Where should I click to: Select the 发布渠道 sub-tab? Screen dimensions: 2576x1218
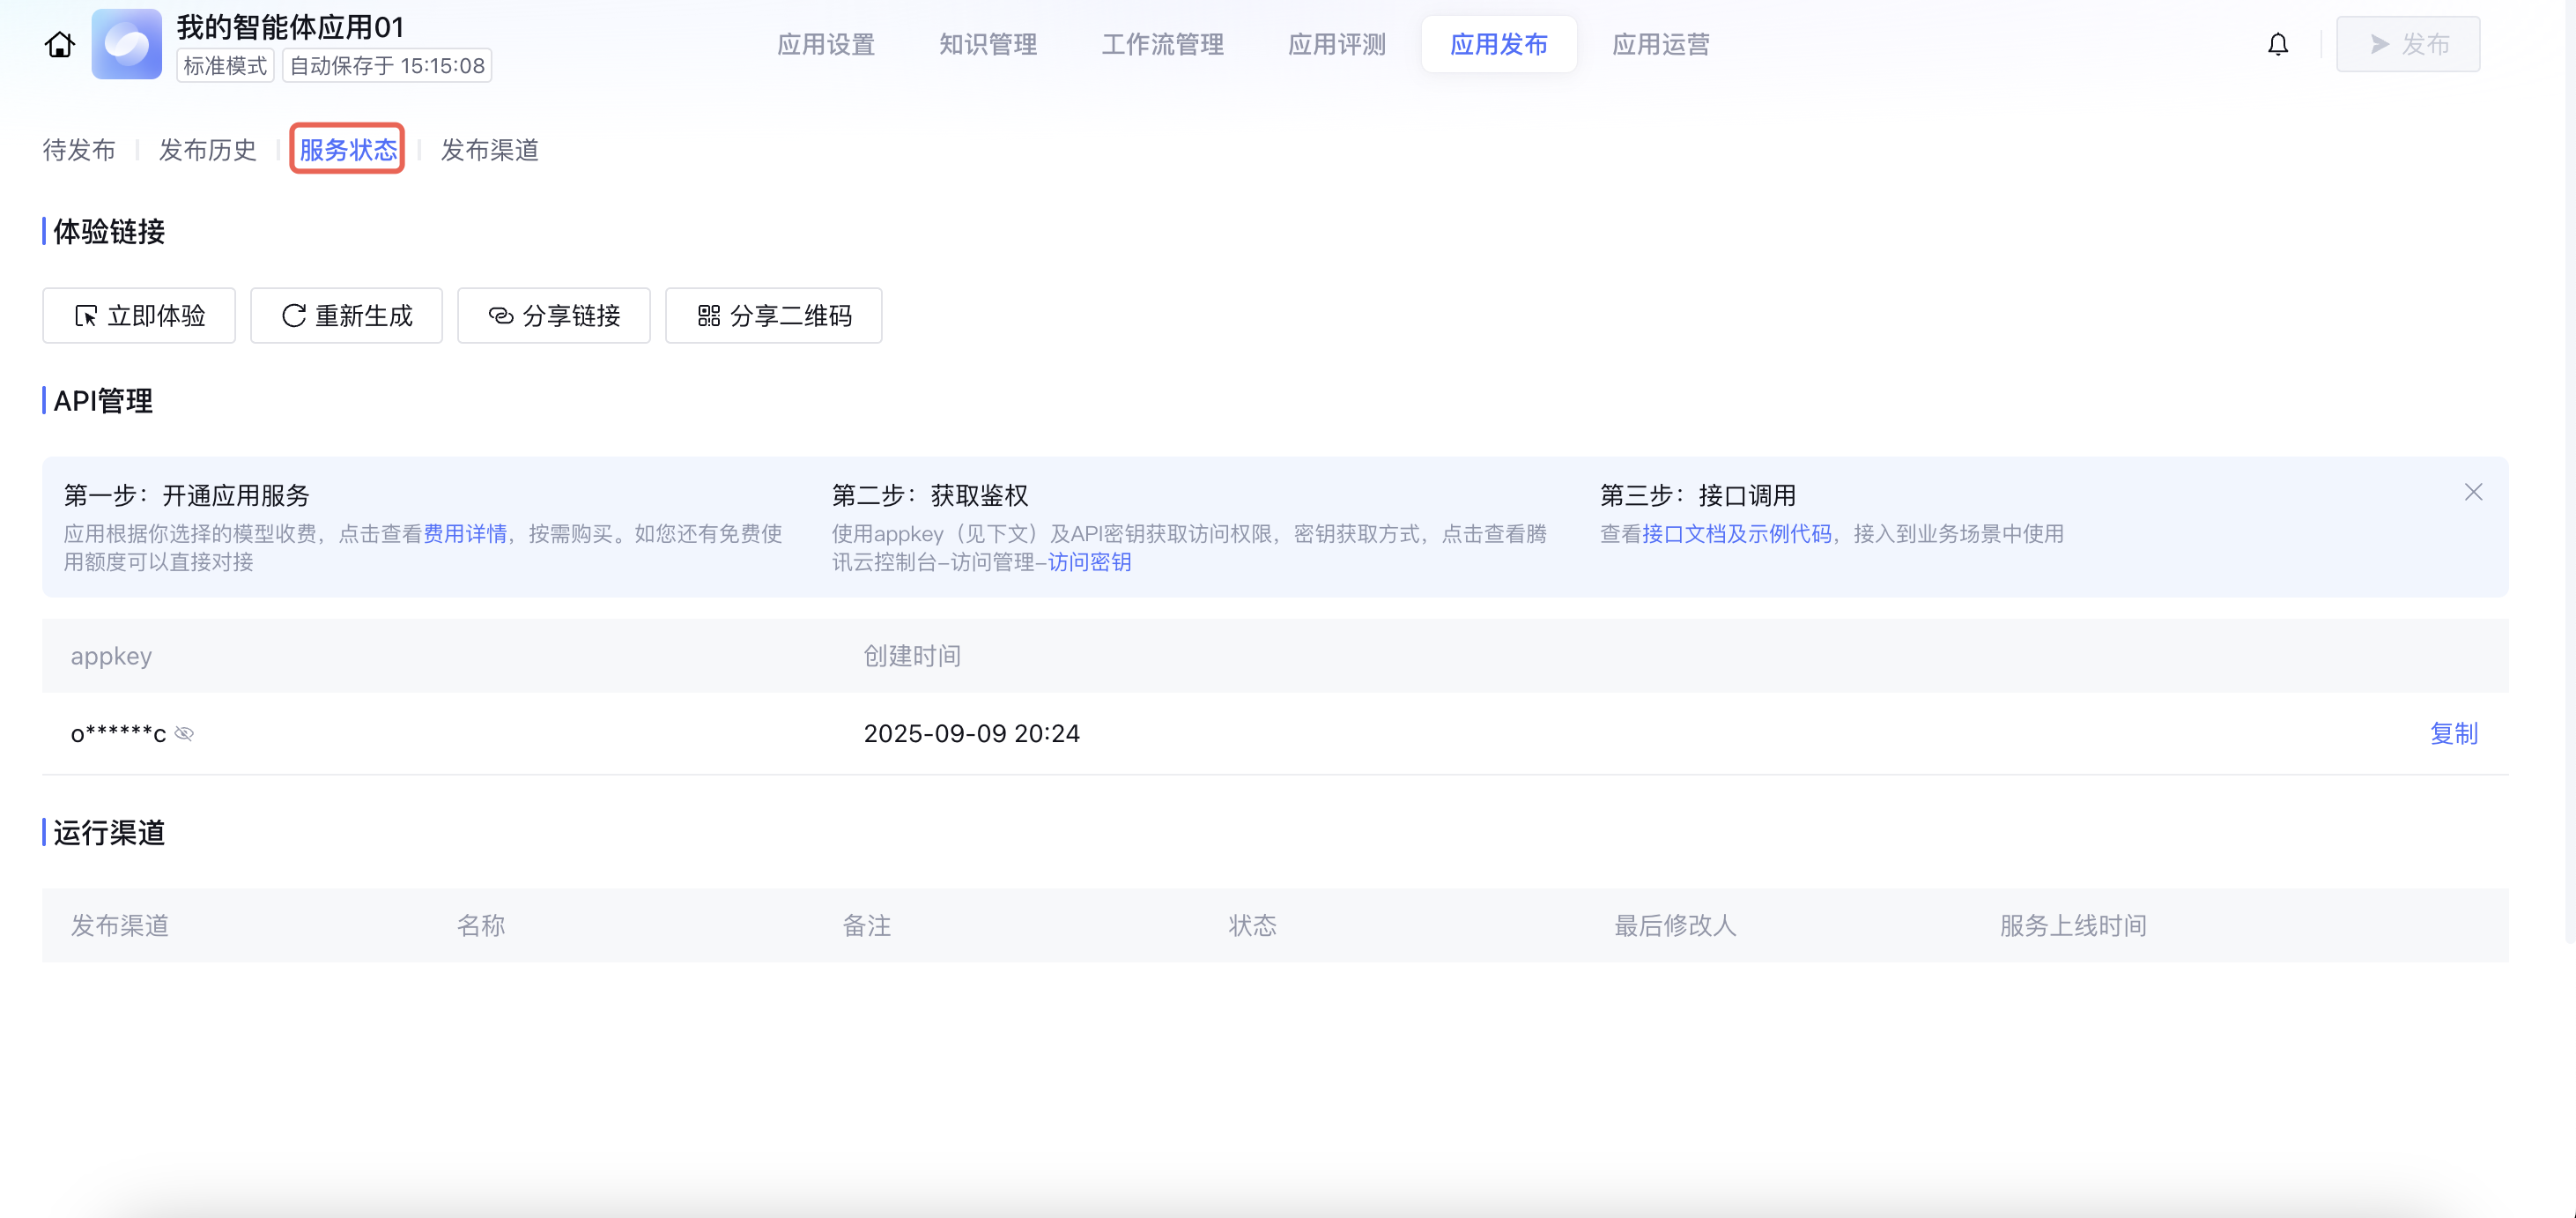click(489, 150)
